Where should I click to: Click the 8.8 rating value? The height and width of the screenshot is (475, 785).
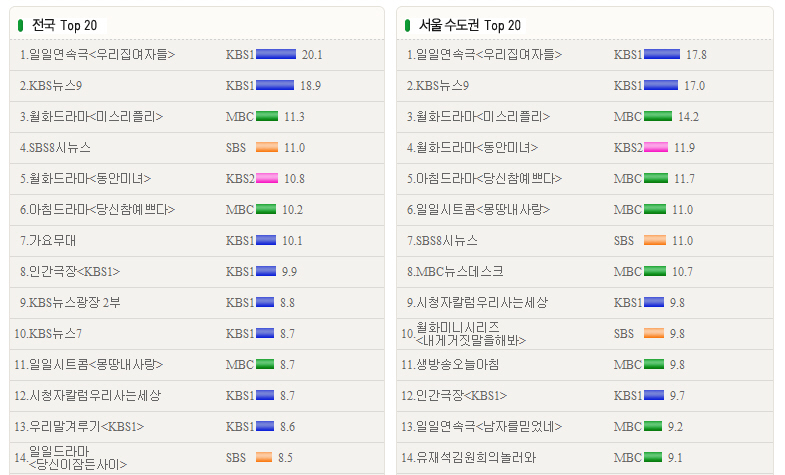[287, 303]
